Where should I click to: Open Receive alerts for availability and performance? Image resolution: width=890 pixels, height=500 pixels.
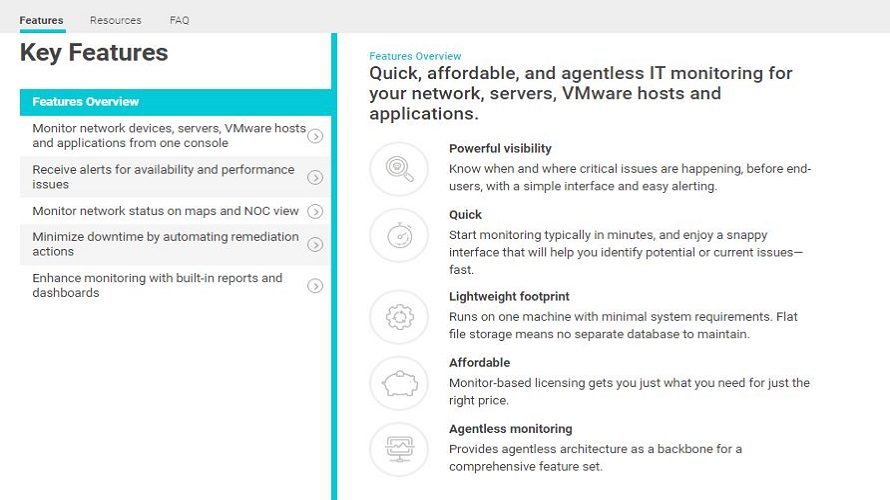[x=163, y=177]
